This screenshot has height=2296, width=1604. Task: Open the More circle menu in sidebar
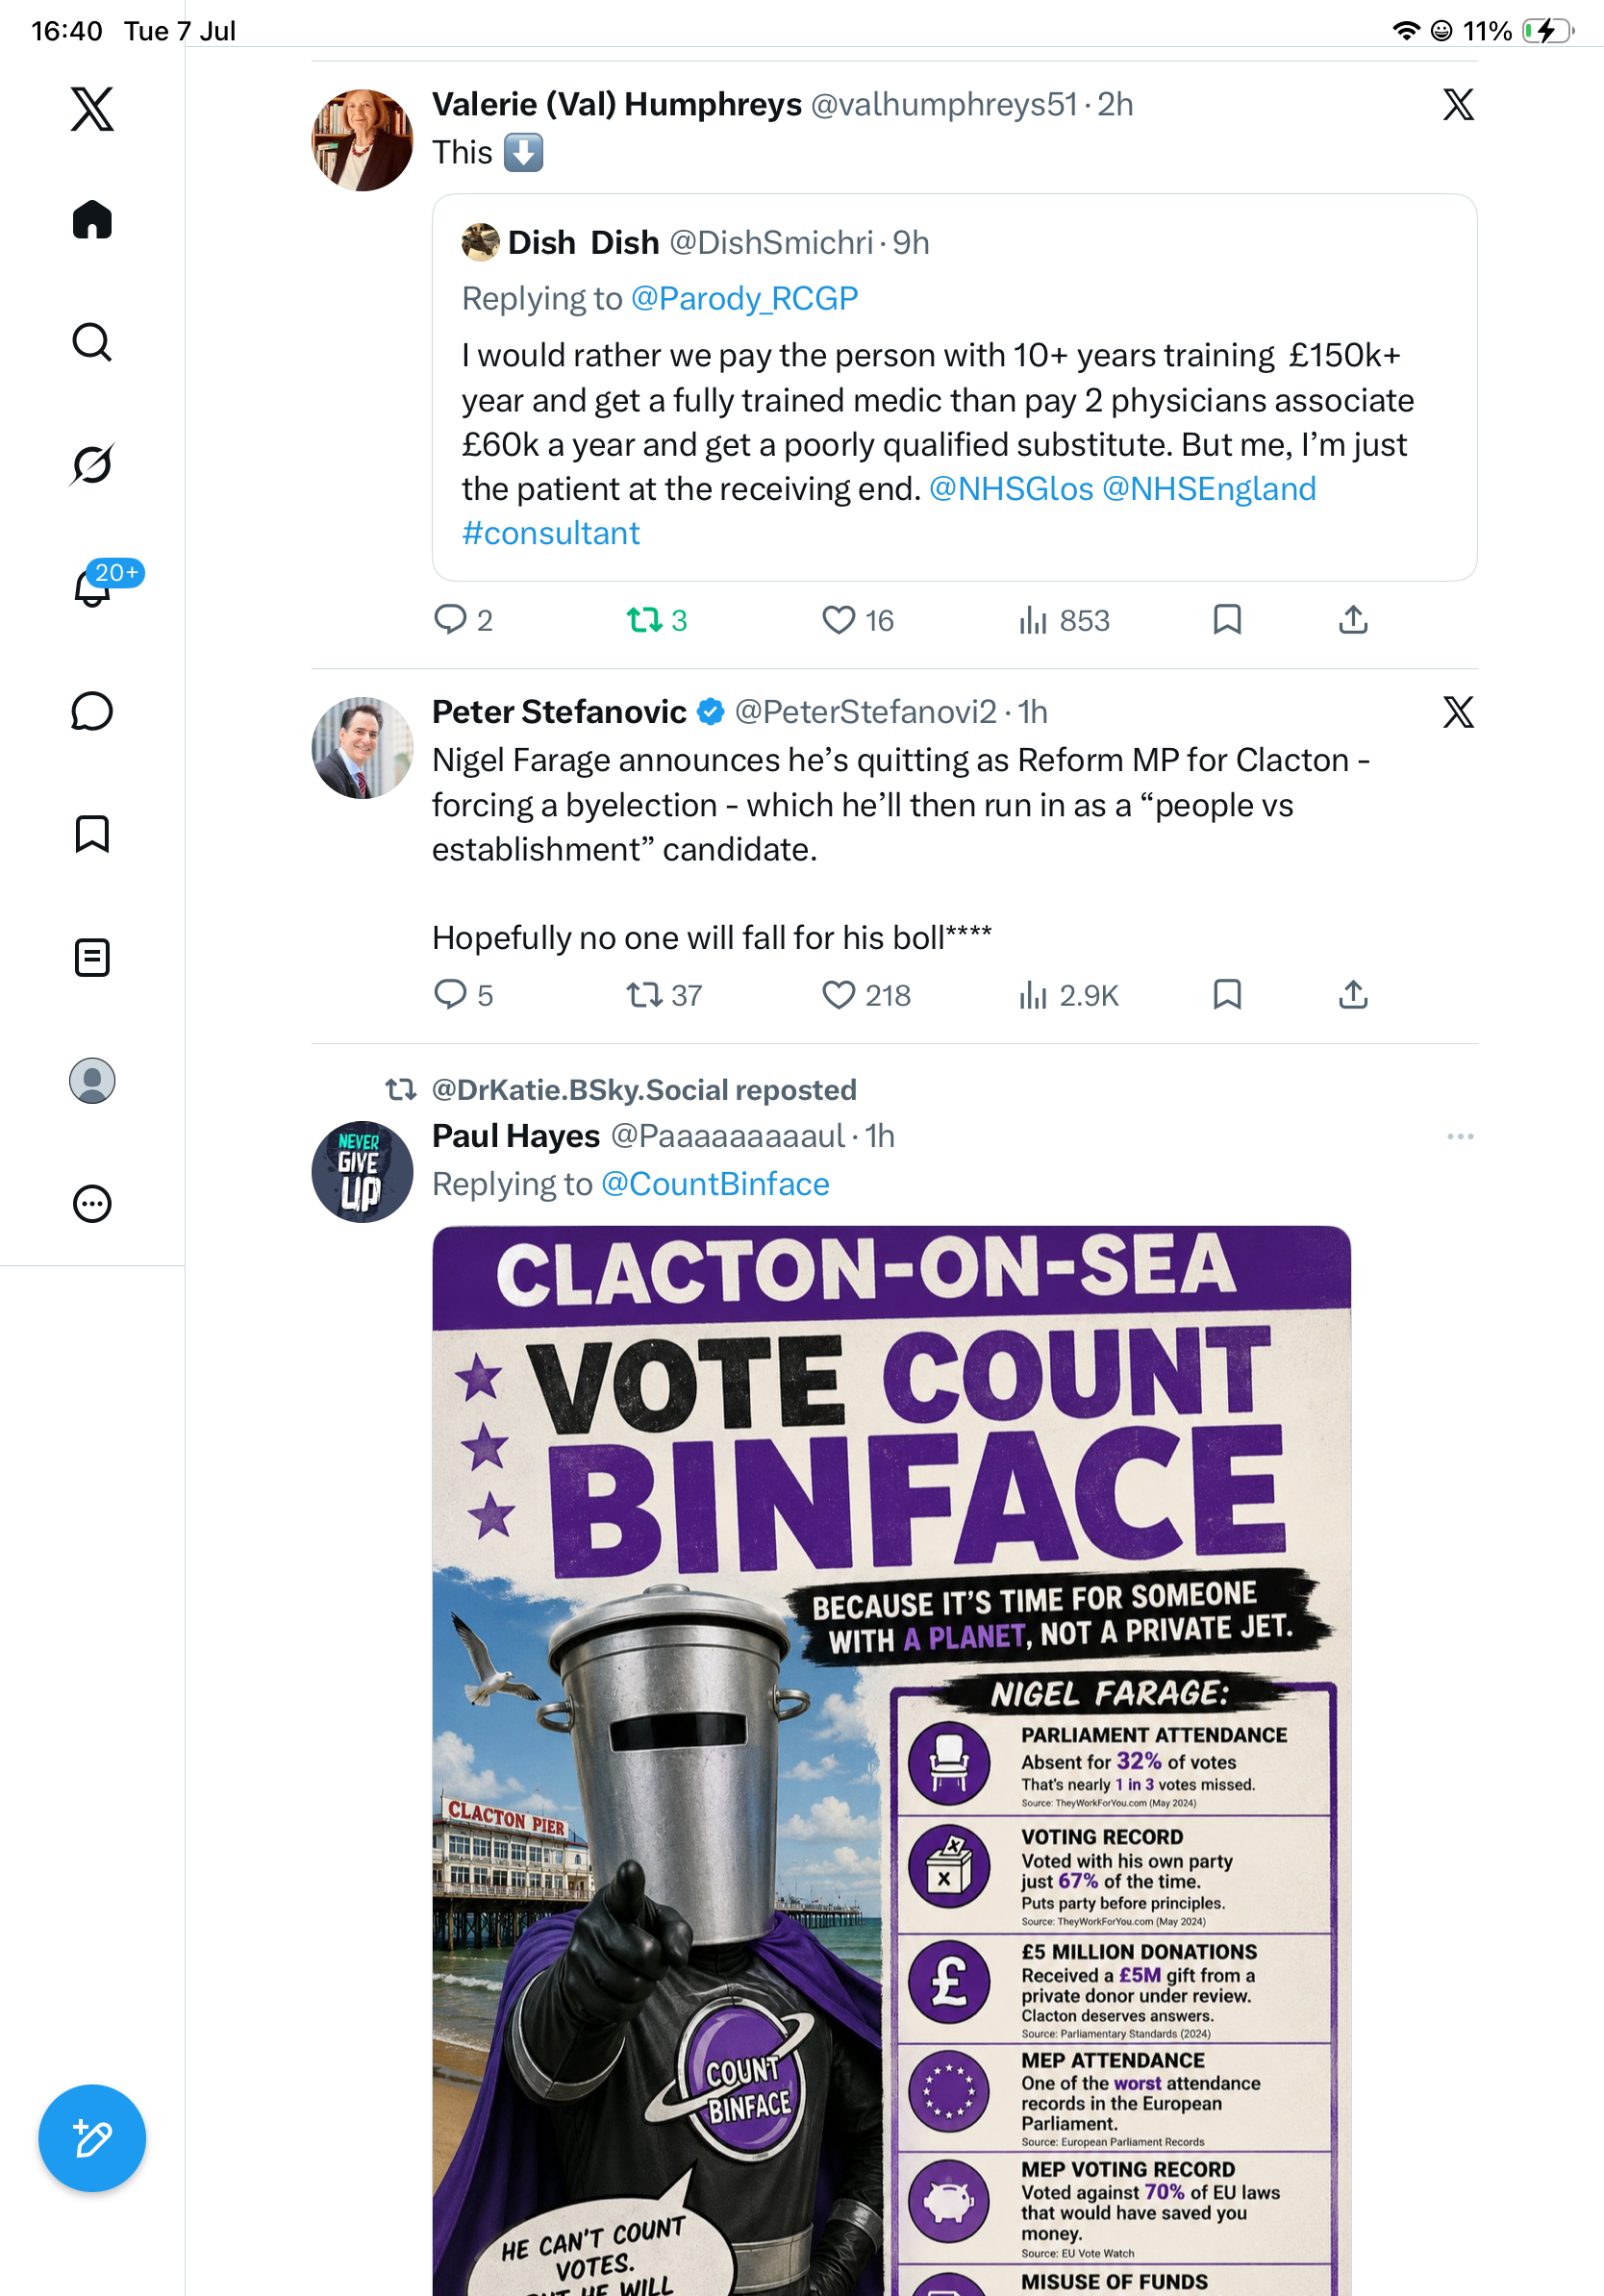tap(92, 1203)
